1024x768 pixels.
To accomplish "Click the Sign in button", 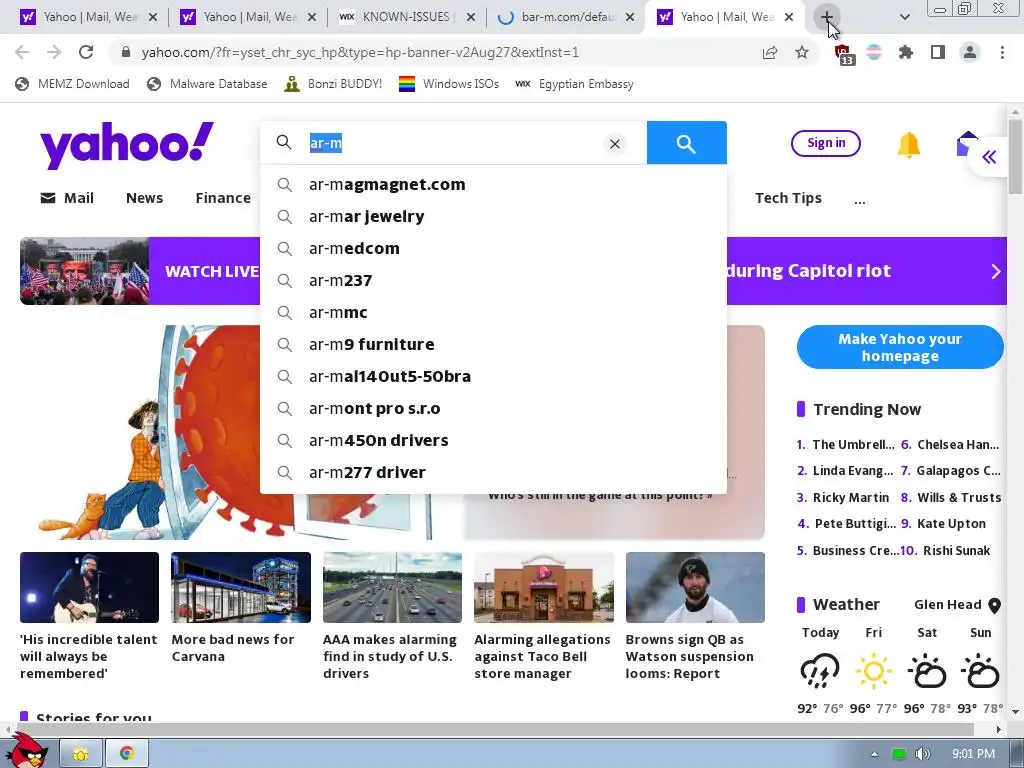I will (x=825, y=143).
